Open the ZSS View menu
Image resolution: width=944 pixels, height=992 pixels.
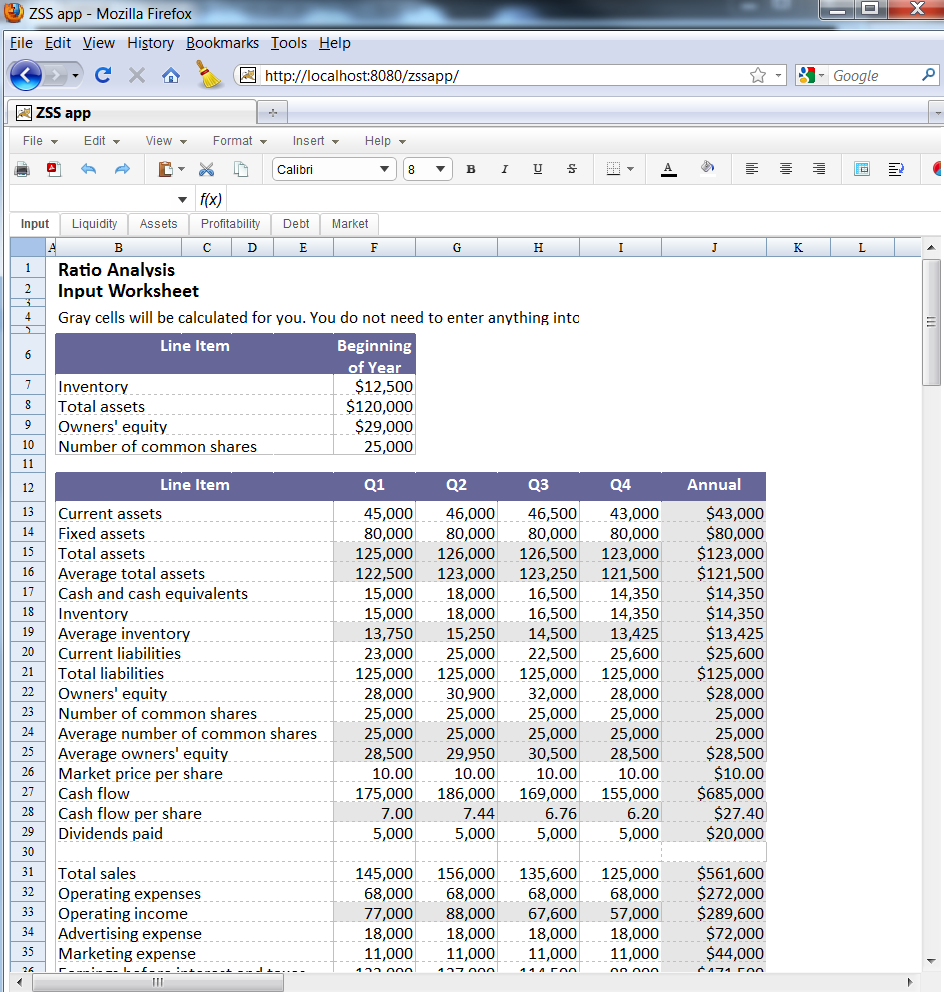166,141
